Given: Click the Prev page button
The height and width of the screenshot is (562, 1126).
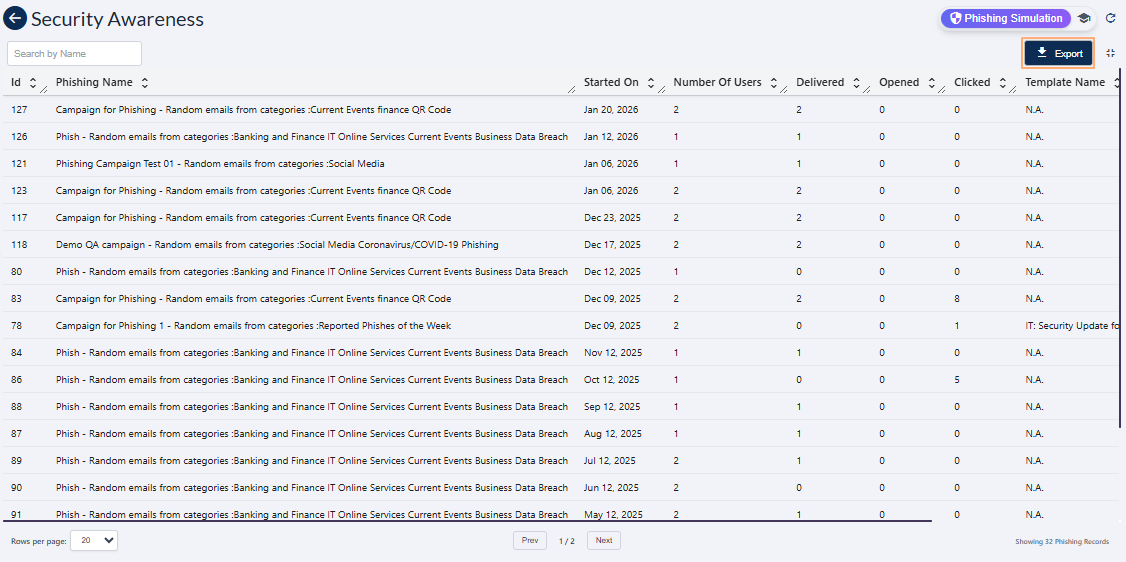Looking at the screenshot, I should pyautogui.click(x=530, y=541).
